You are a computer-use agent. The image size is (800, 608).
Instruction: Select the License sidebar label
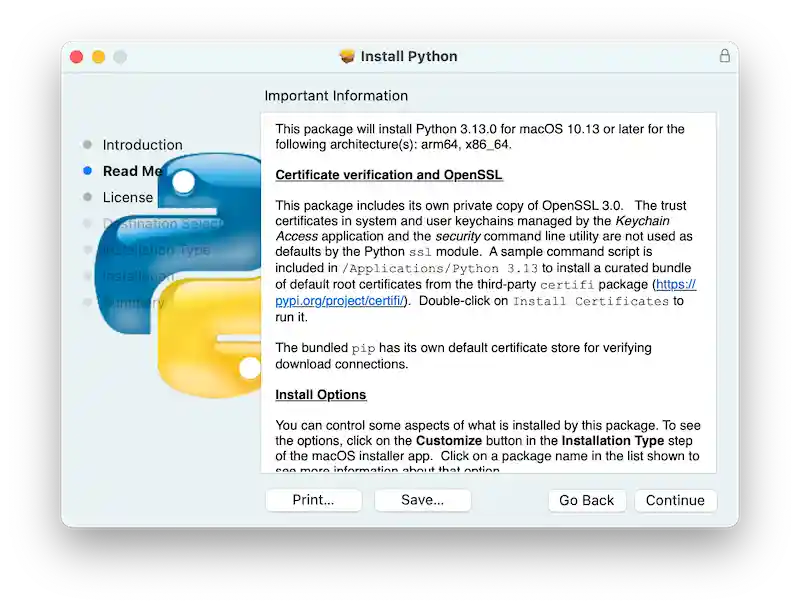coord(128,197)
